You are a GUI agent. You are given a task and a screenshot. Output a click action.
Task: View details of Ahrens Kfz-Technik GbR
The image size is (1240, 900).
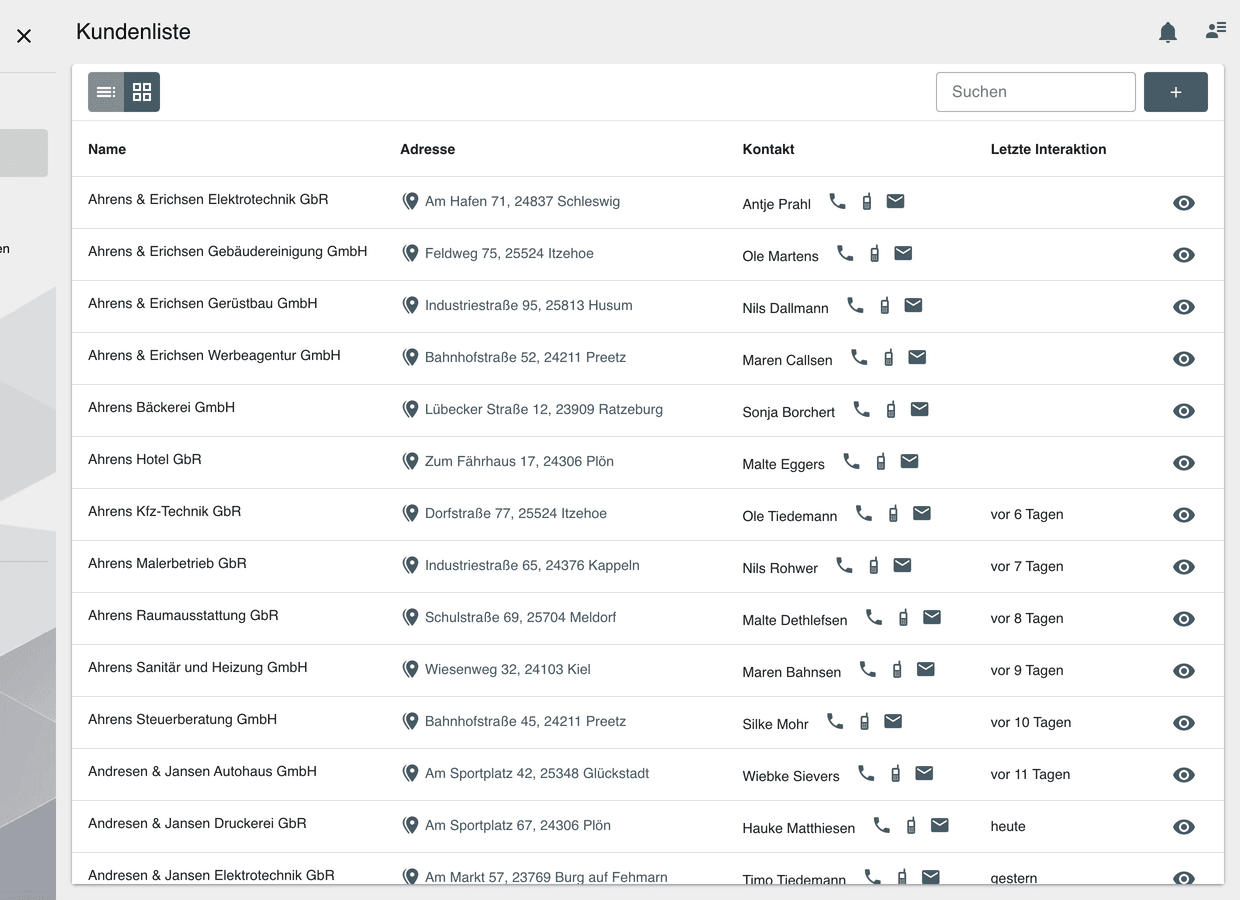pos(1184,515)
